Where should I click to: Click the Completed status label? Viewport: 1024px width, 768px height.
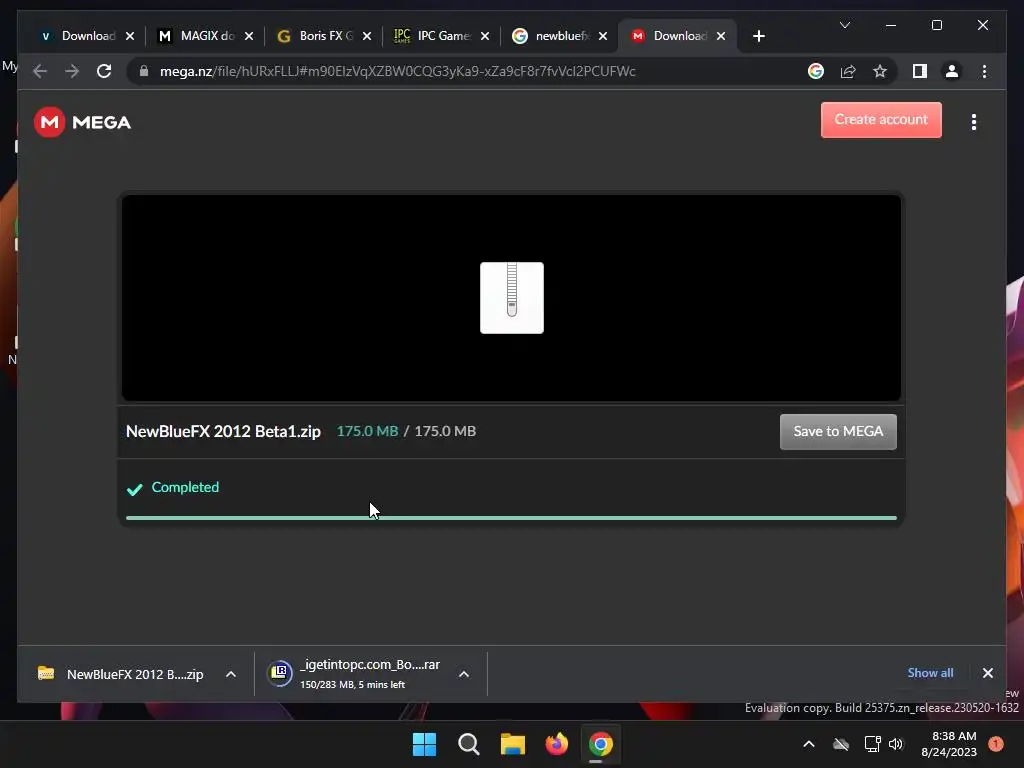185,487
